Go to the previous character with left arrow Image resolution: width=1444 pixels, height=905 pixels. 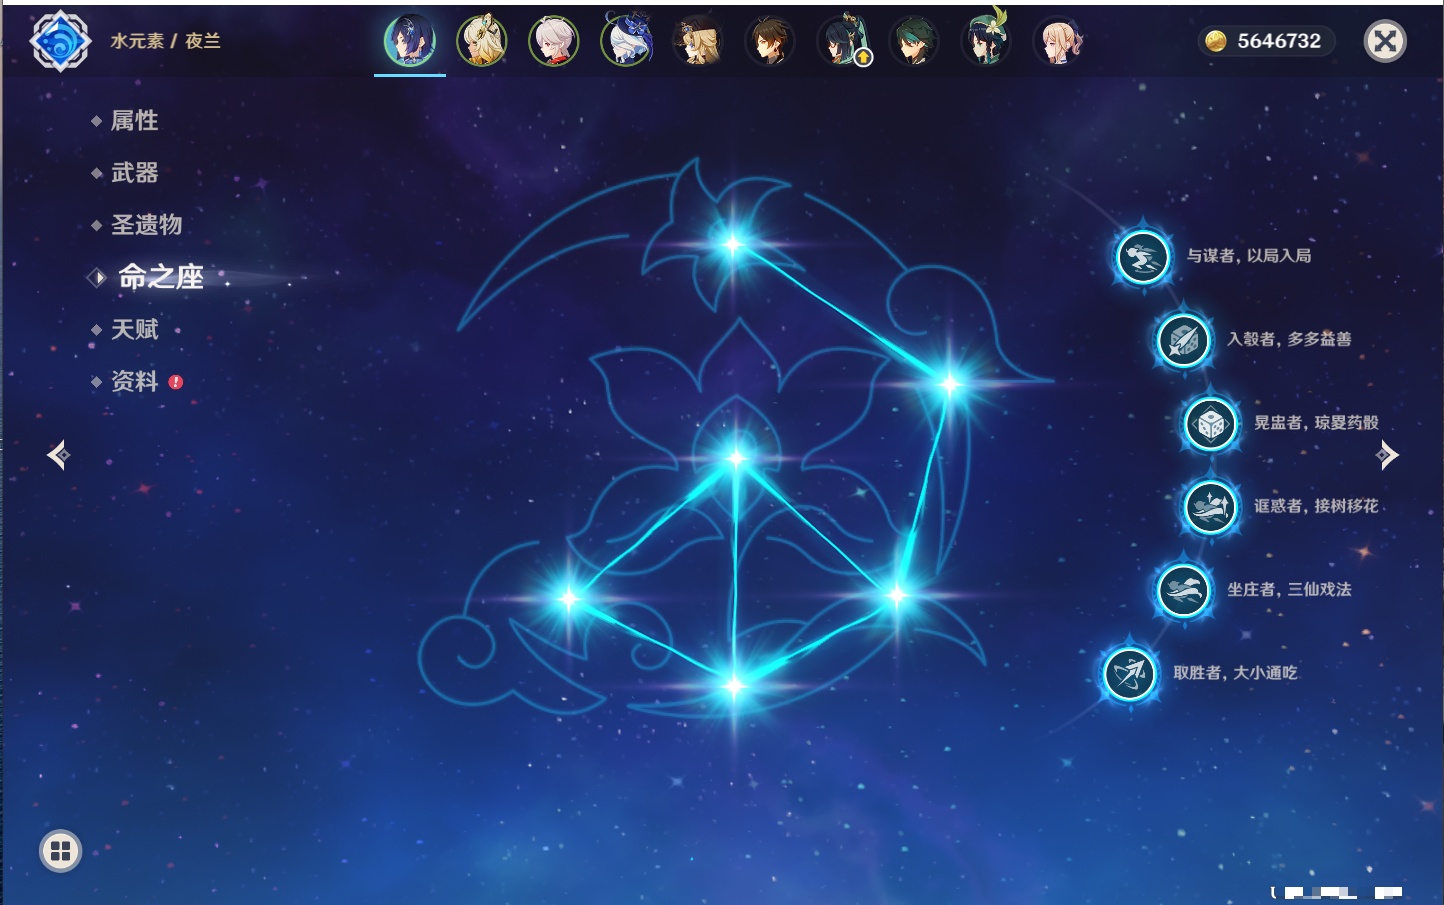58,455
